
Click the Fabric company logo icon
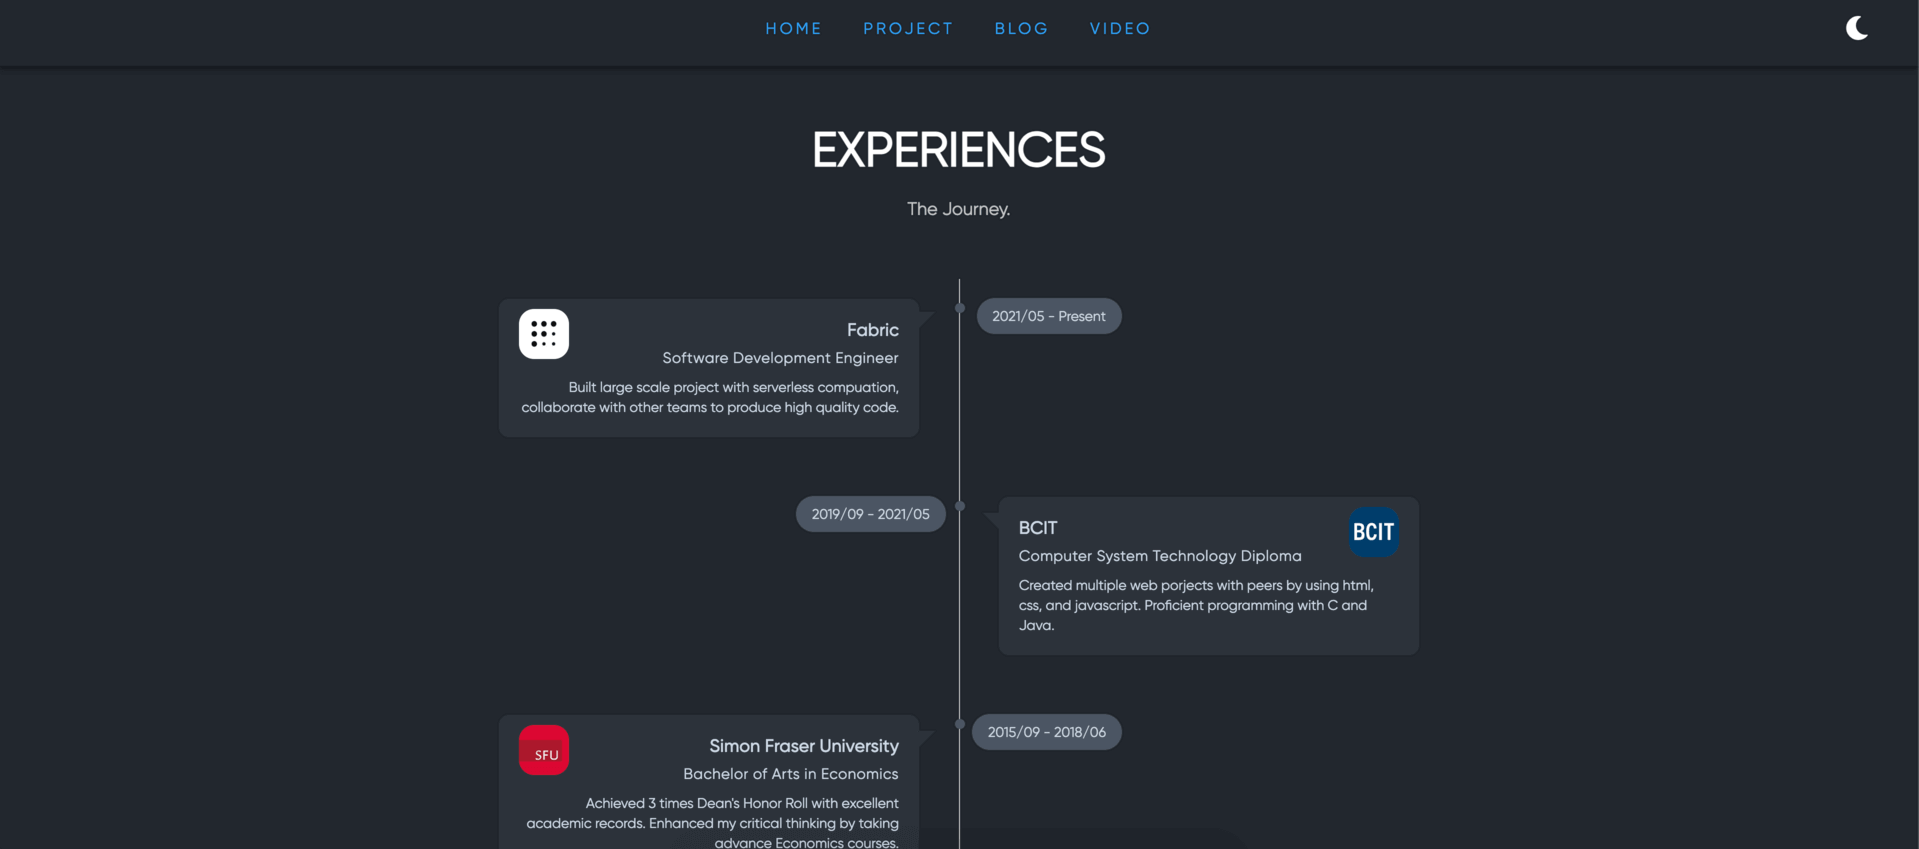coord(544,334)
